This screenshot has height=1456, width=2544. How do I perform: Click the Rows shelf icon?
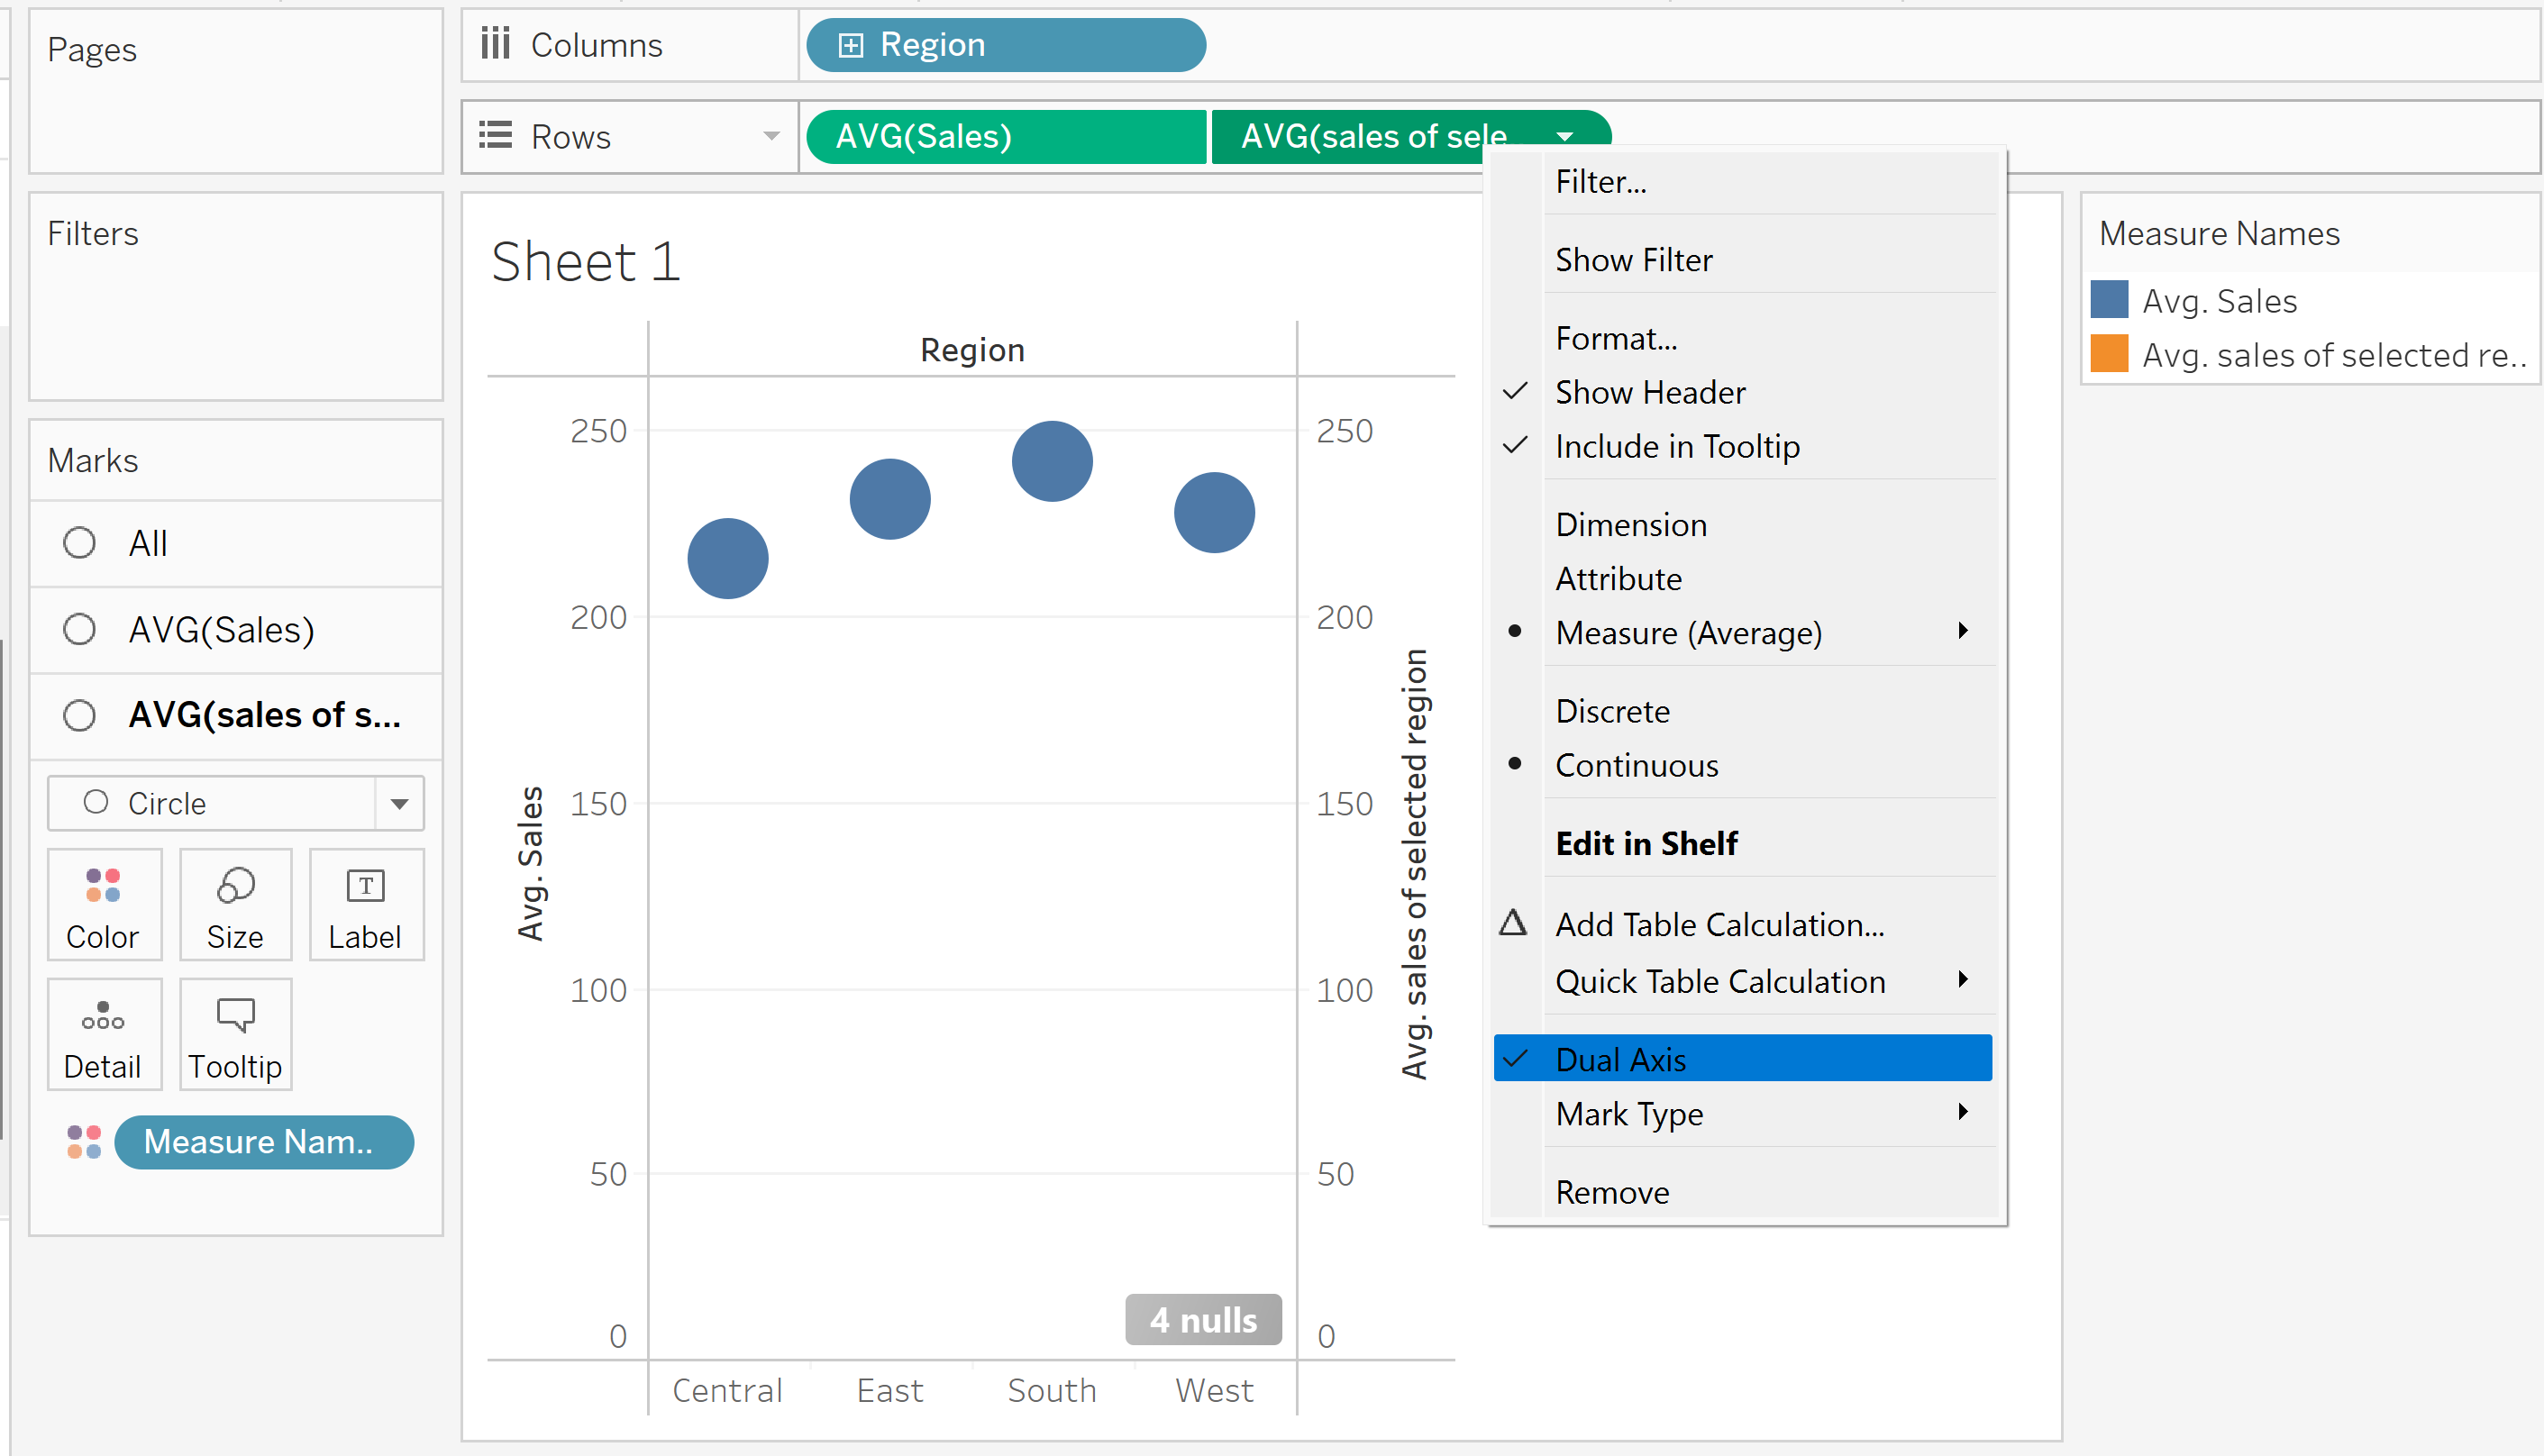click(495, 135)
